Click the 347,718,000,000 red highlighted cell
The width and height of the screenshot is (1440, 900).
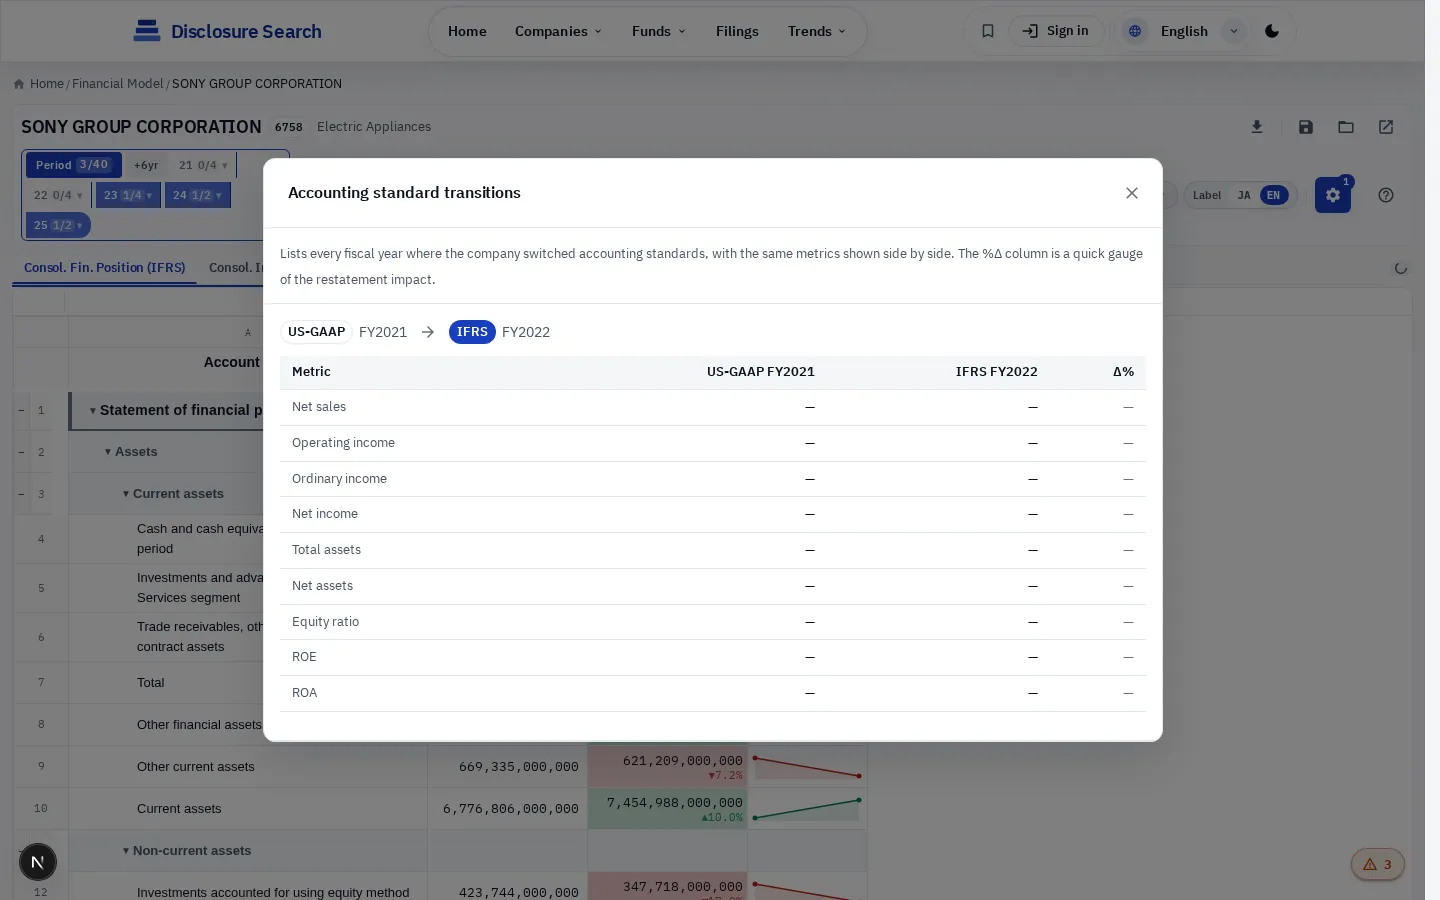click(668, 886)
